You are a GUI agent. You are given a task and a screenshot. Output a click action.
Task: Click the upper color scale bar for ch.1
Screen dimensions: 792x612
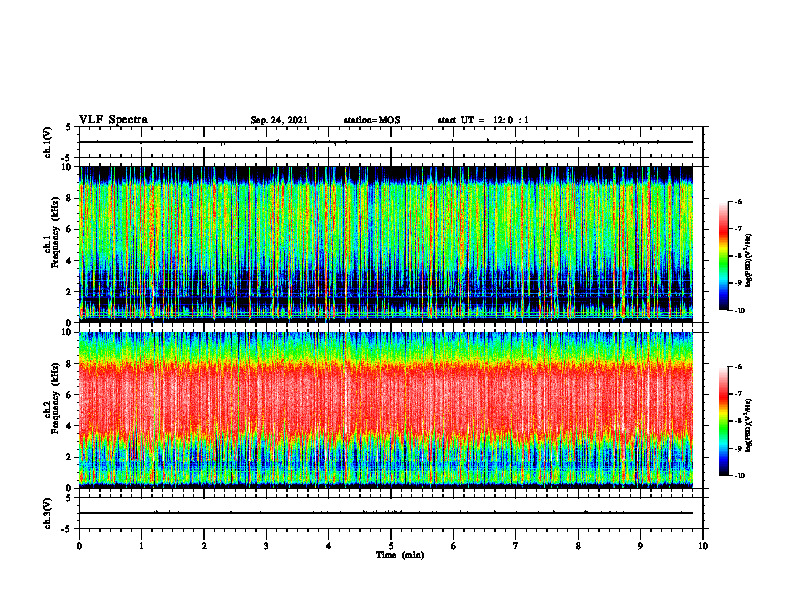click(x=723, y=256)
